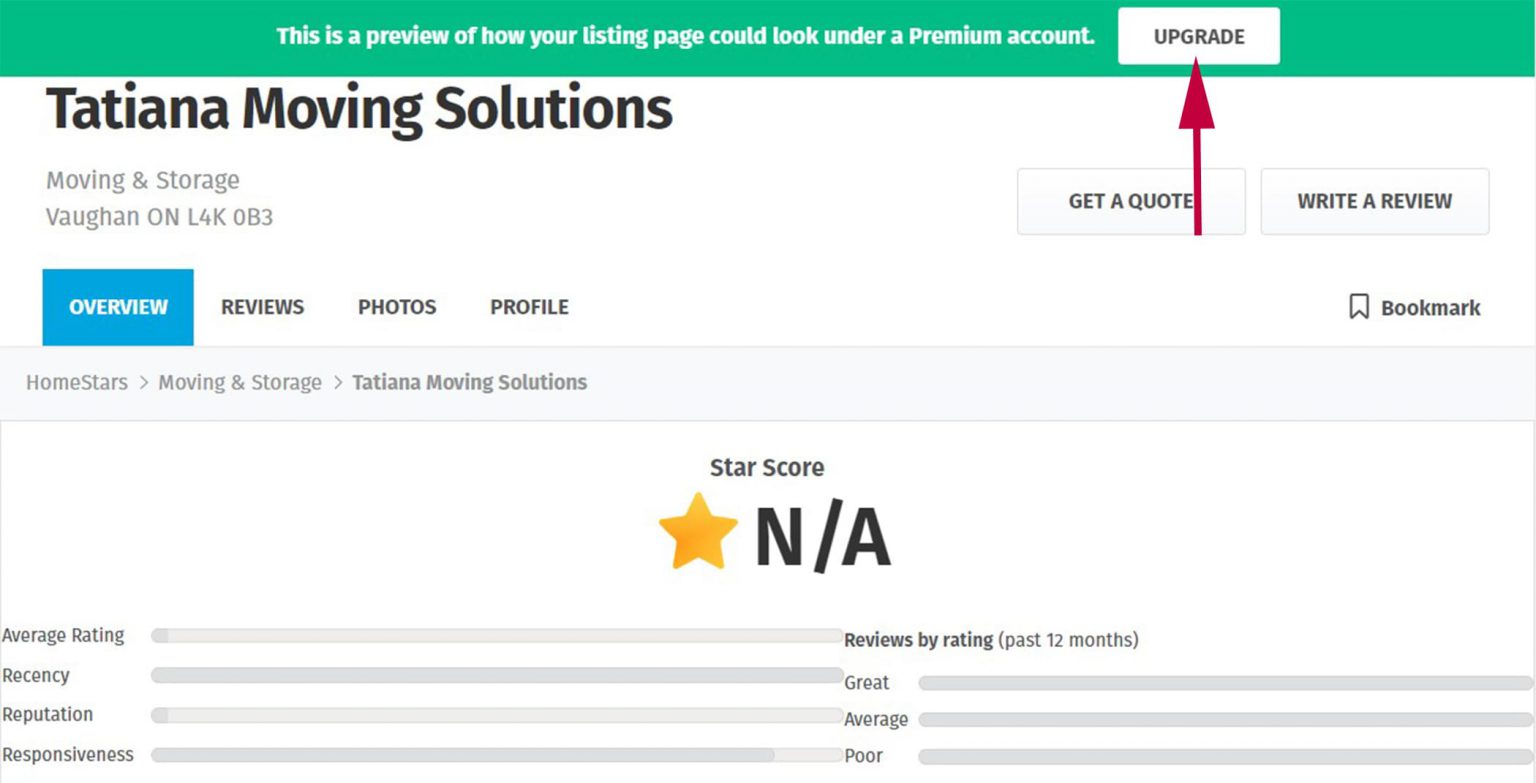Click the Average Rating progress bar

497,635
